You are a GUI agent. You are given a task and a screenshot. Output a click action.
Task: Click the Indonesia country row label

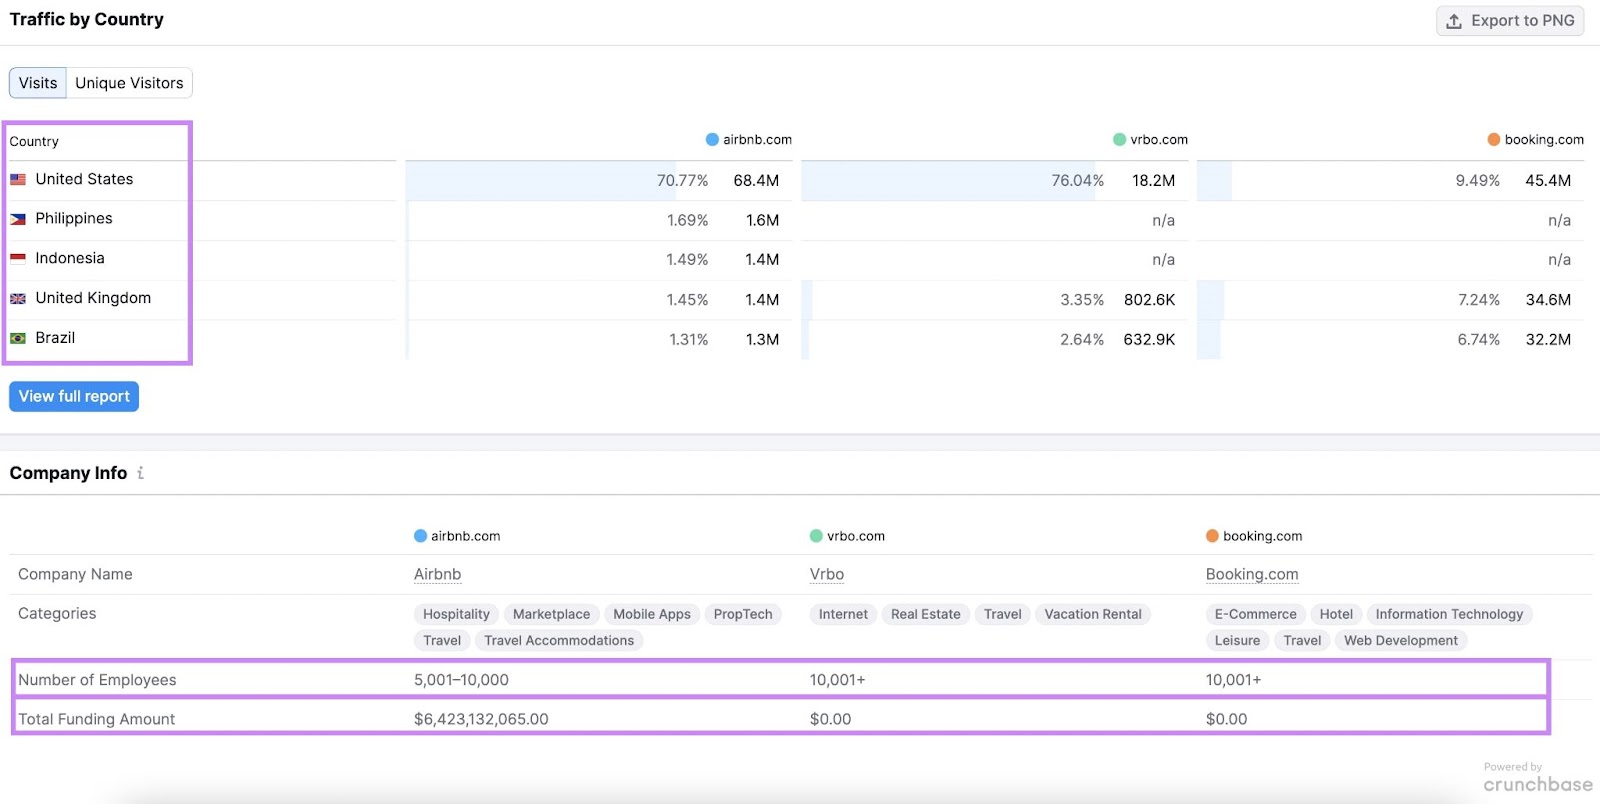70,258
